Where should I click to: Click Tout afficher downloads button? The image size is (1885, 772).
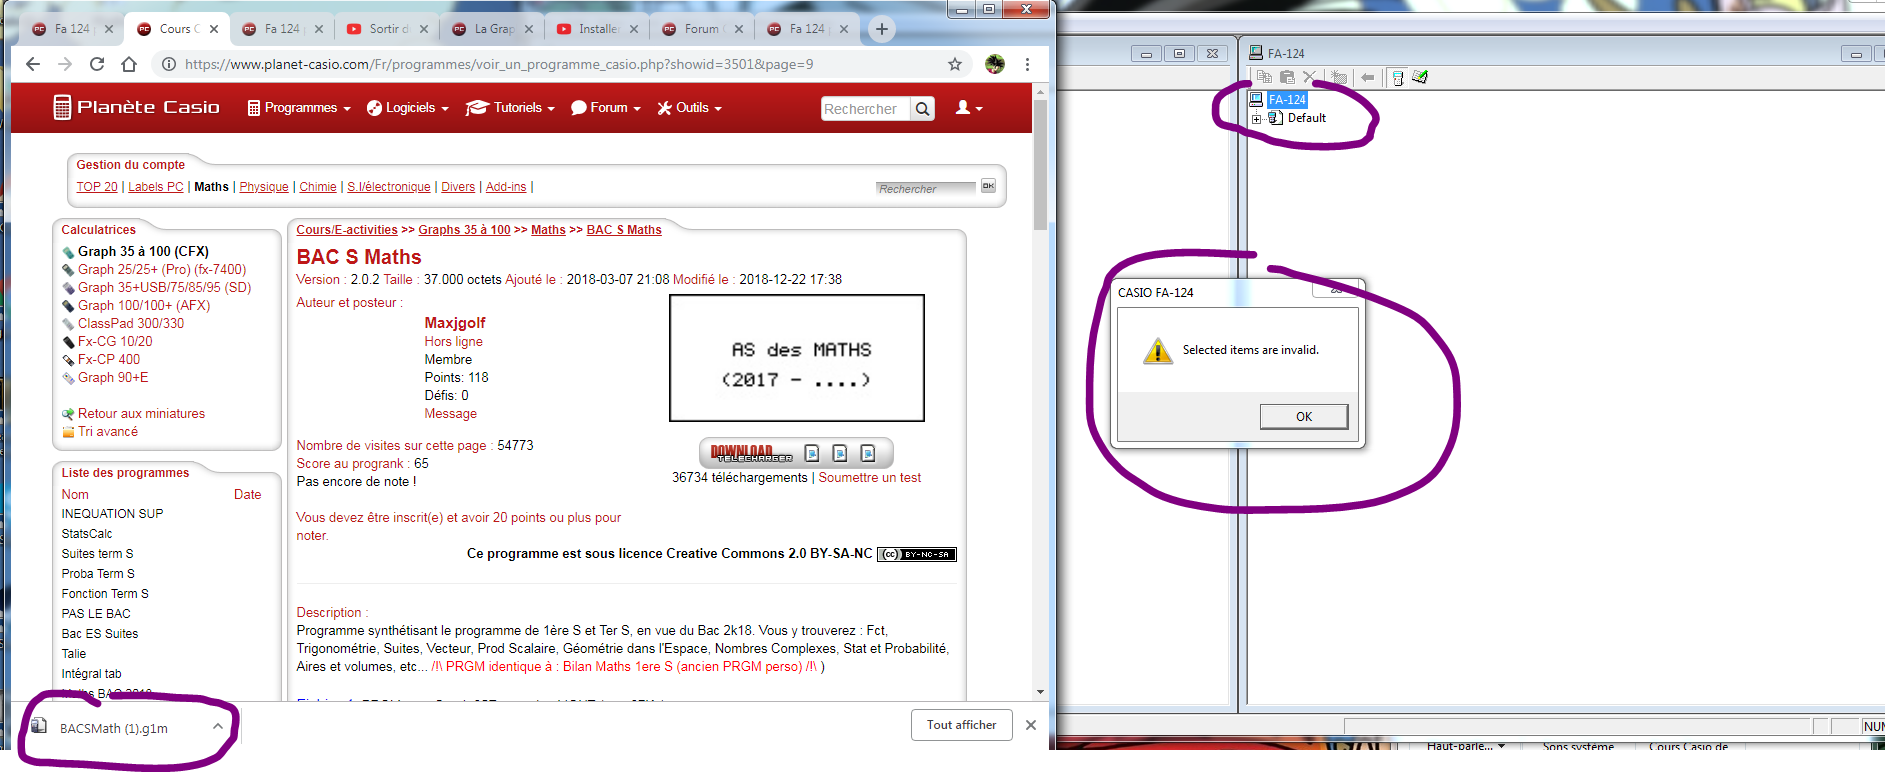pos(962,725)
